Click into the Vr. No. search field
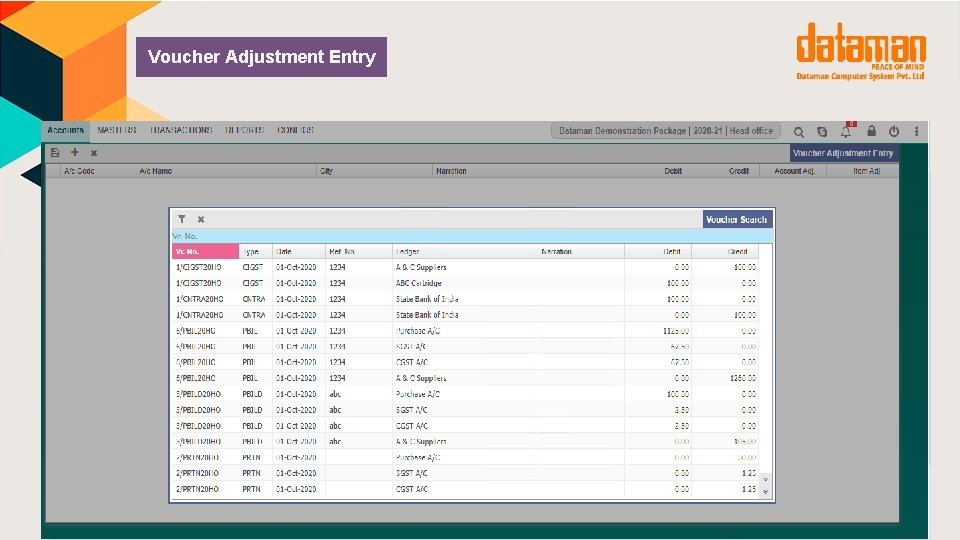This screenshot has height=540, width=960. click(x=472, y=236)
